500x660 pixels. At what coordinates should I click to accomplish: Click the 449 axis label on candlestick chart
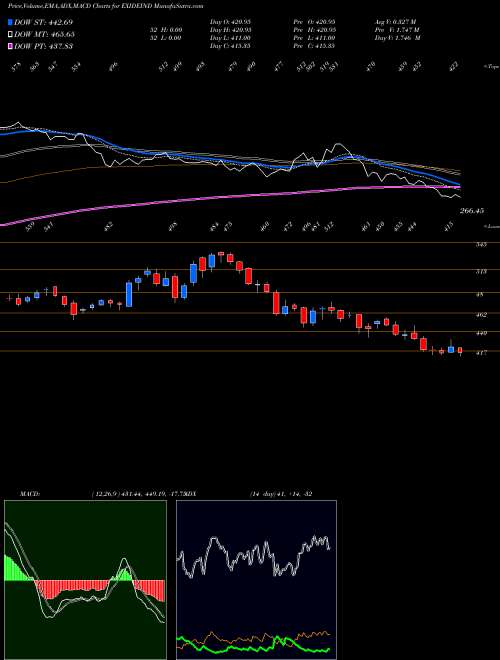pos(481,333)
